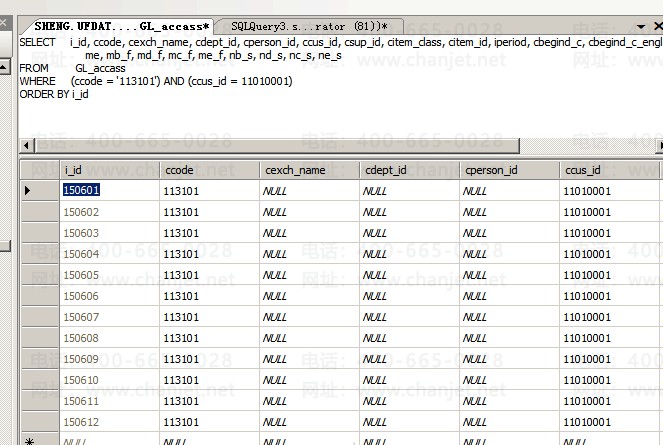Click cperson_id NULL in row 150604

(509, 254)
